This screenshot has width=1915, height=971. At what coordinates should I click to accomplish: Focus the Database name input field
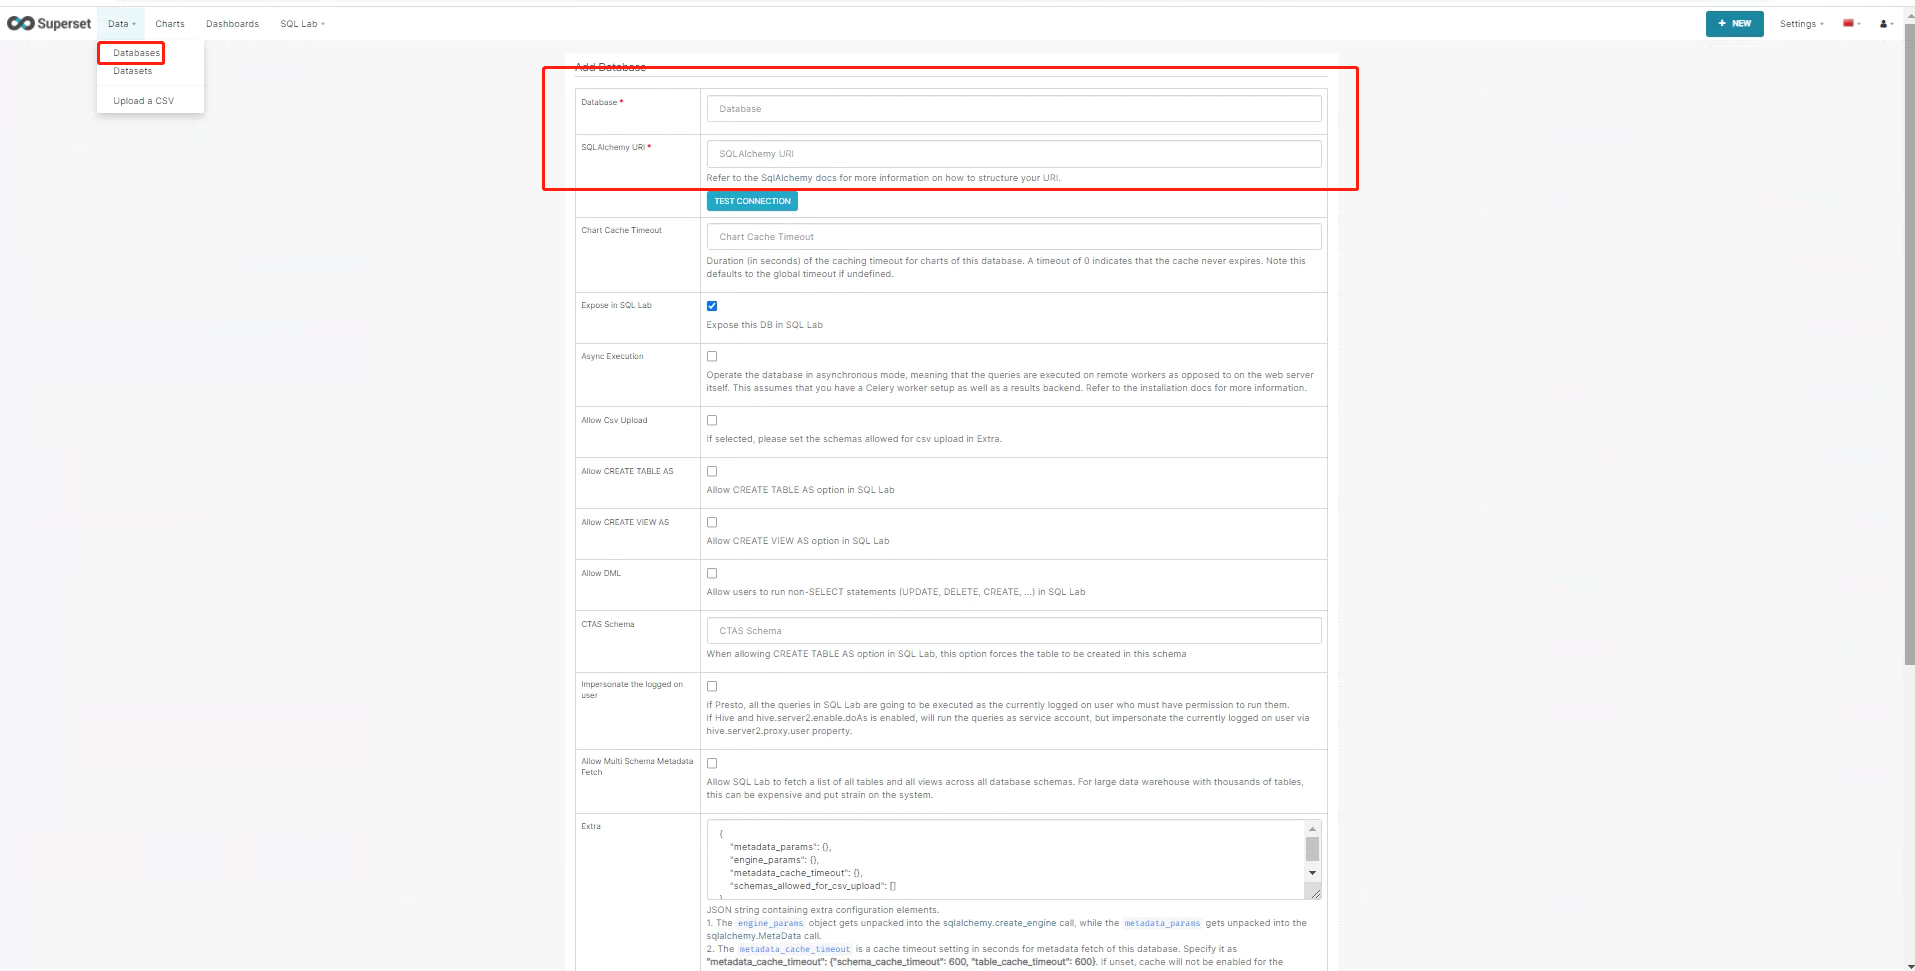point(1014,109)
